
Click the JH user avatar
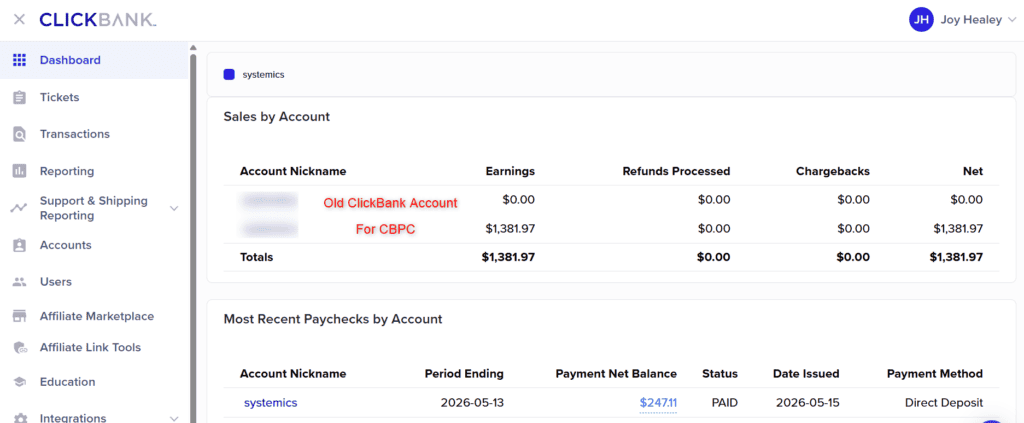point(921,20)
